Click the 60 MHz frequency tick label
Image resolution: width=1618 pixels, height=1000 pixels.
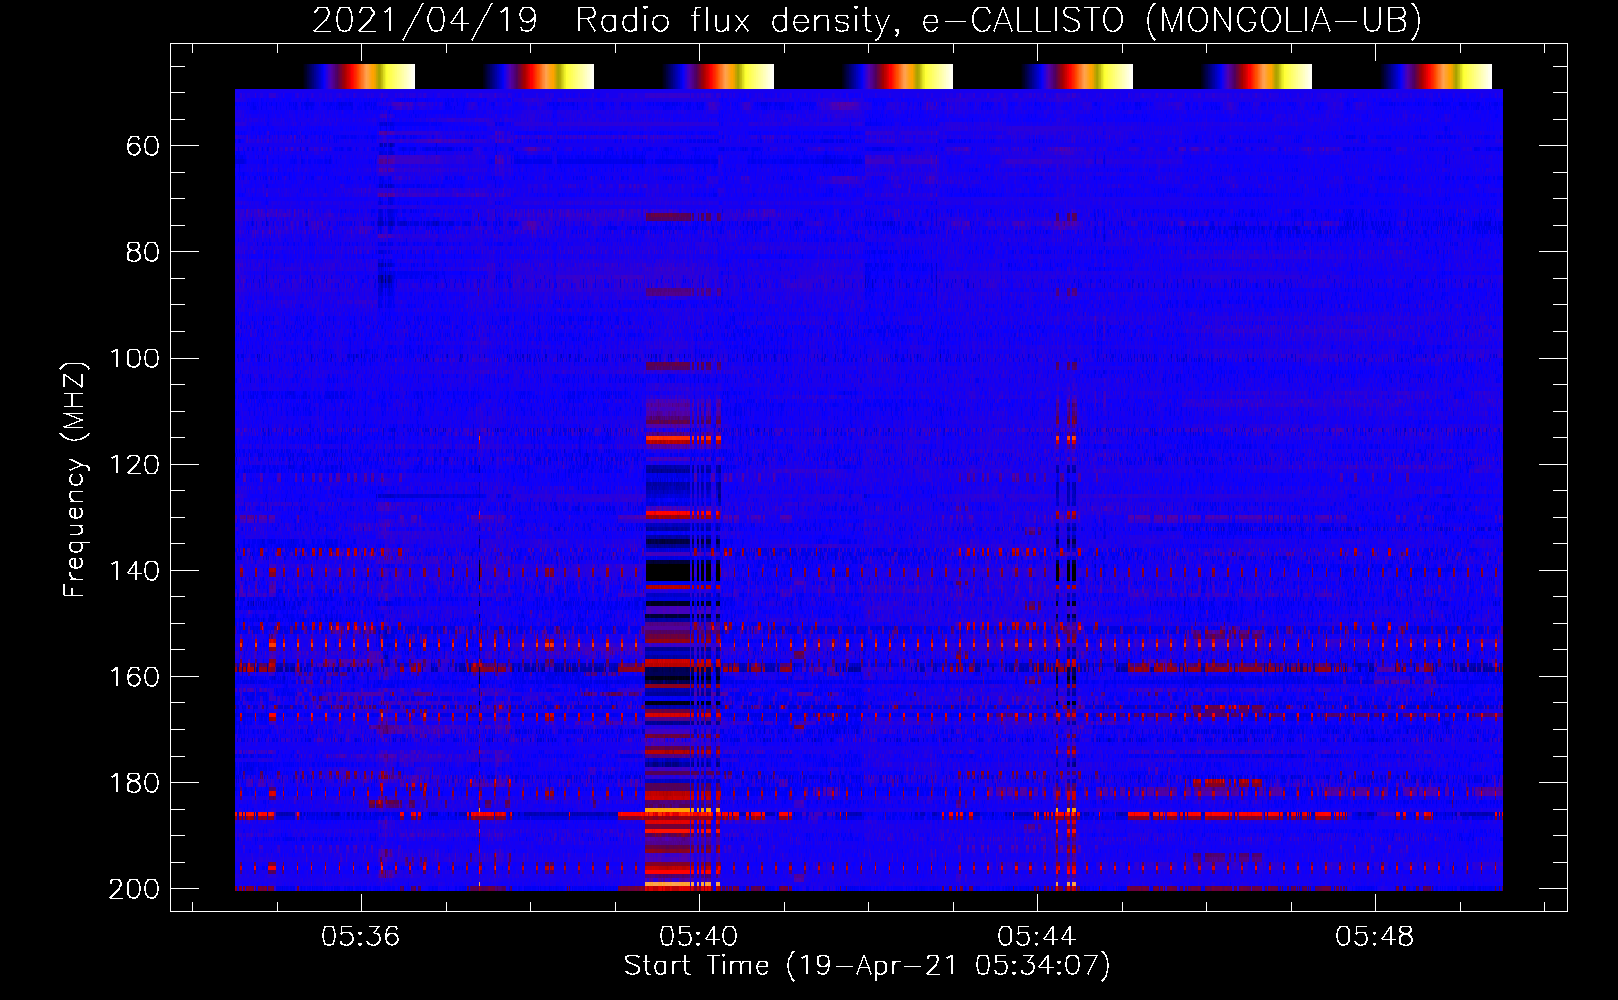pos(143,147)
